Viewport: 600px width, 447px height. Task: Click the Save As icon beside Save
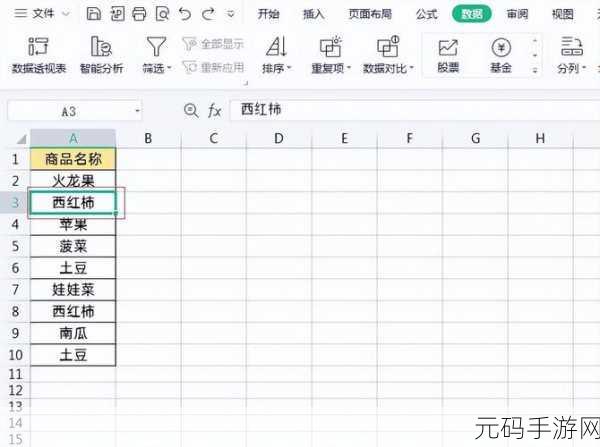click(117, 14)
